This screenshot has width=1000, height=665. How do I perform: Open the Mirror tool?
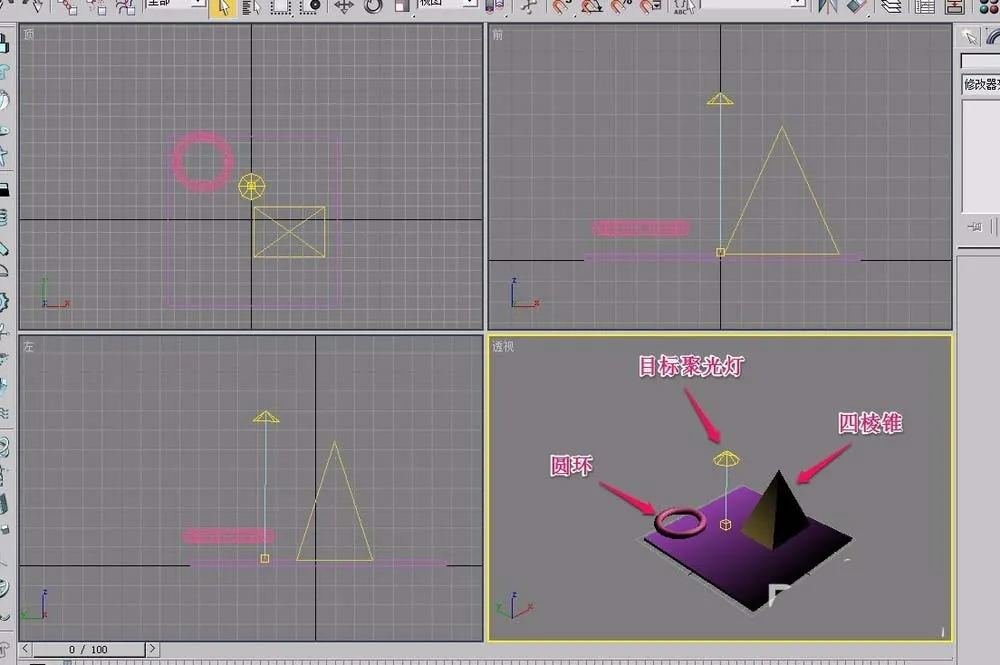click(828, 7)
